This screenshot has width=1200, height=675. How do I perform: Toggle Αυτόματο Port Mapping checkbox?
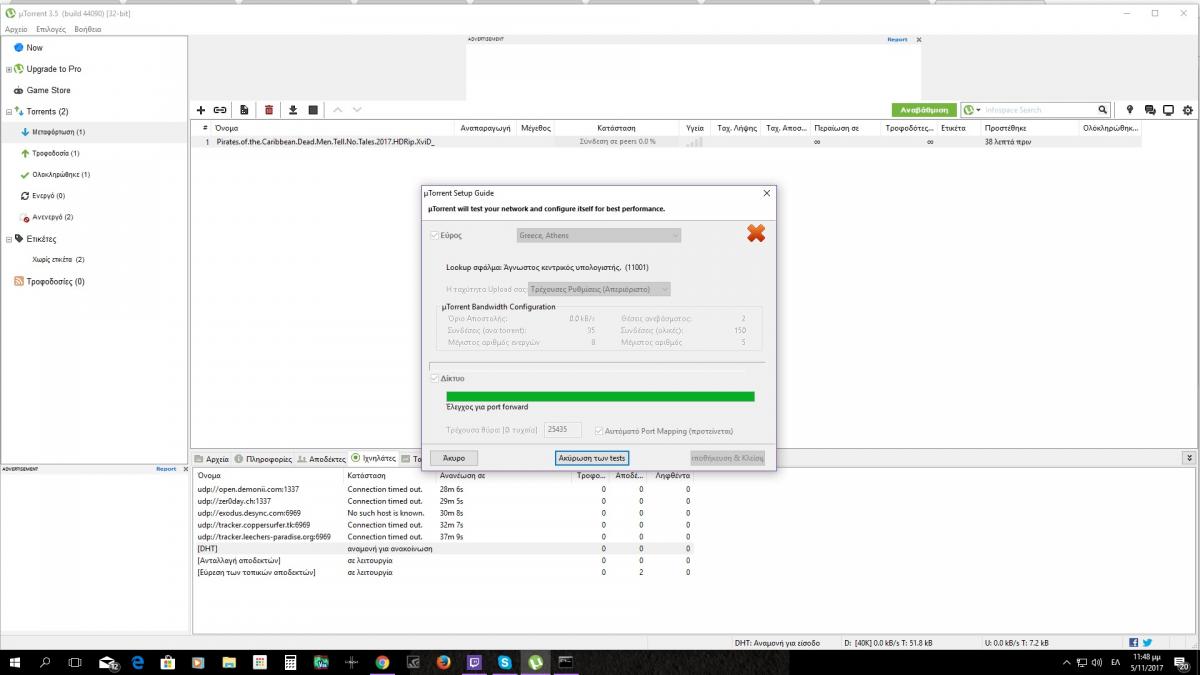(598, 431)
